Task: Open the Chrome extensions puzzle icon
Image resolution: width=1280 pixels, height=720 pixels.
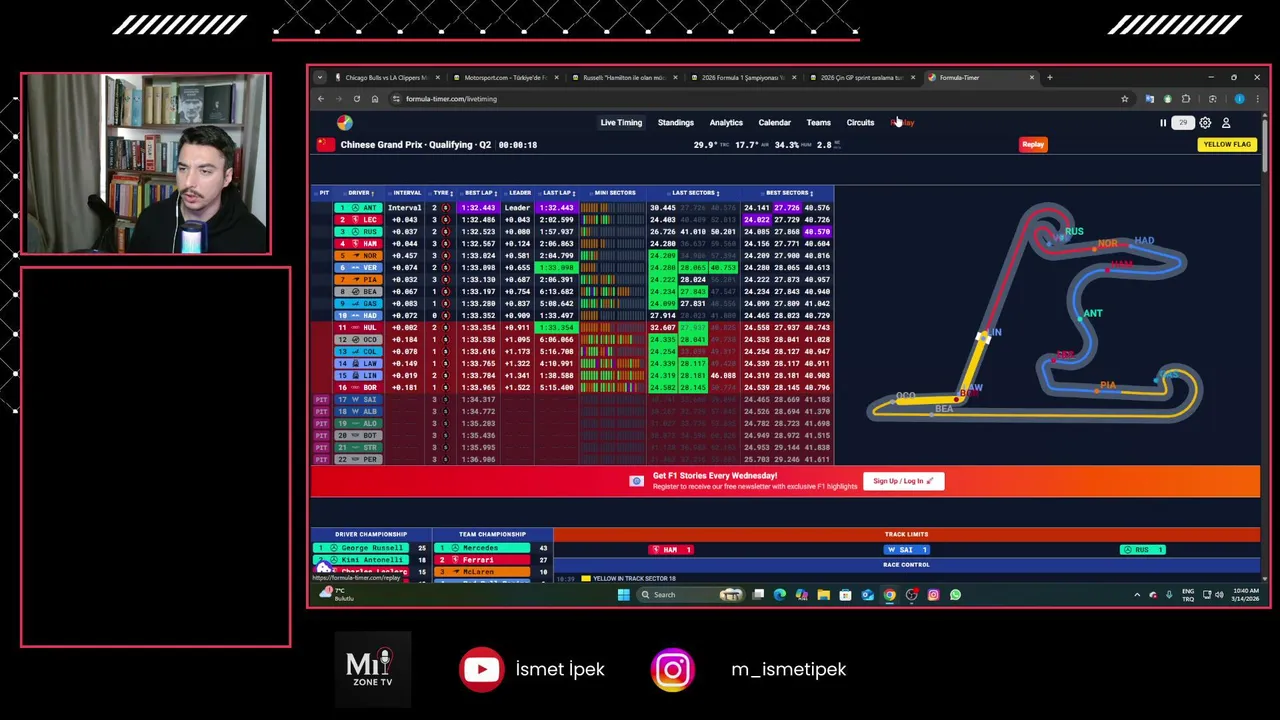Action: coord(1186,99)
